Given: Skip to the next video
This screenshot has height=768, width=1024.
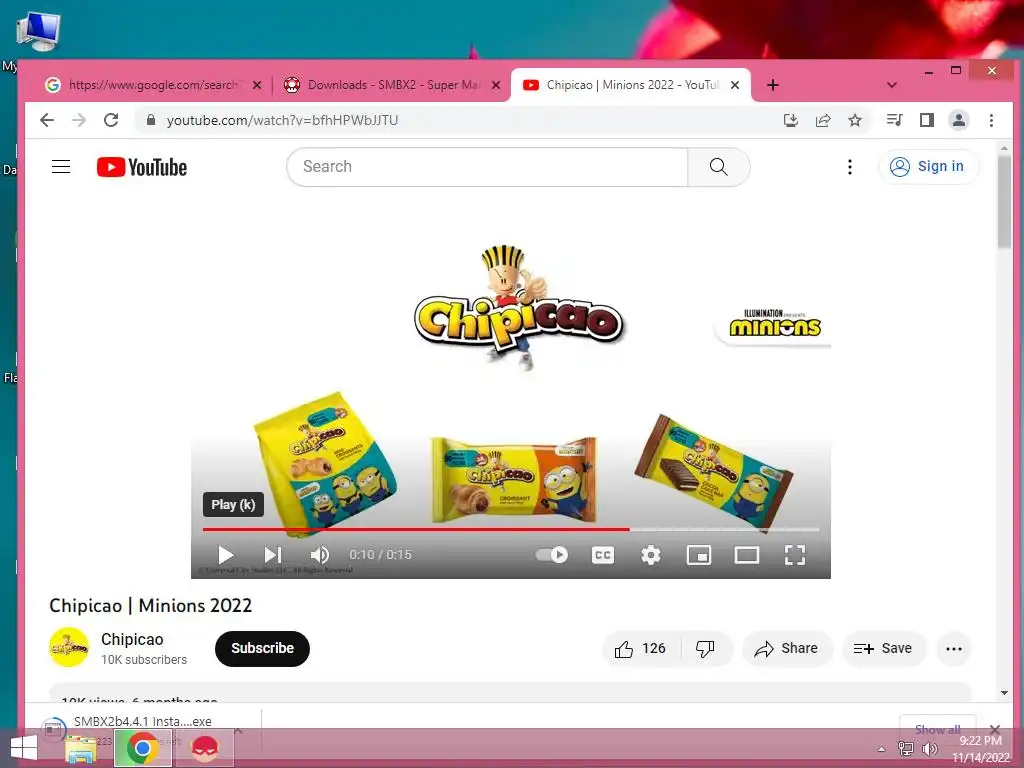Looking at the screenshot, I should (x=273, y=555).
